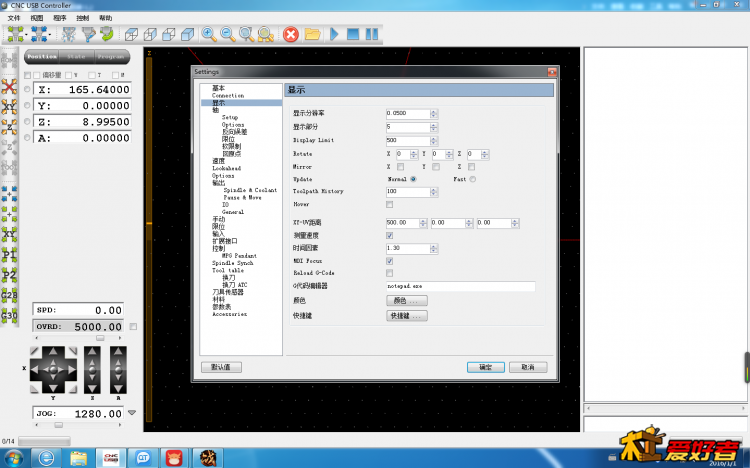Toggle the Mirror X checkbox
Image resolution: width=750 pixels, height=468 pixels.
pyautogui.click(x=400, y=167)
